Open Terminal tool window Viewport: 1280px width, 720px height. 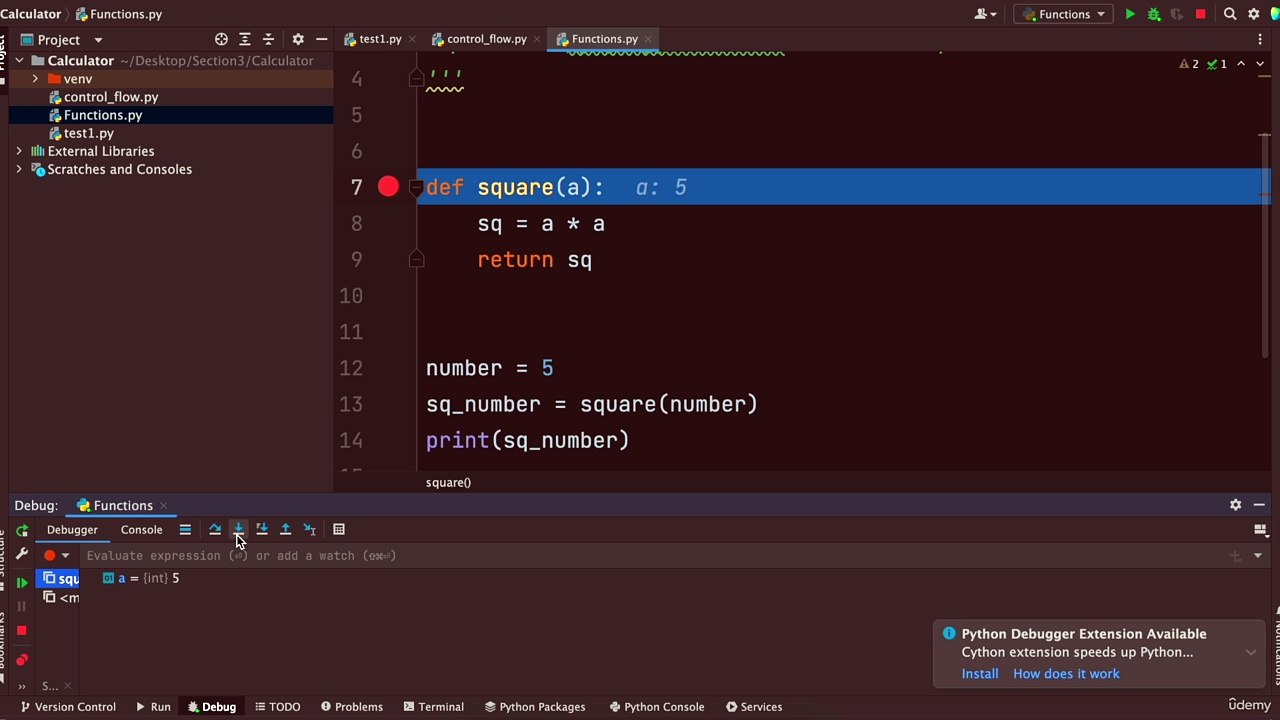pyautogui.click(x=433, y=707)
